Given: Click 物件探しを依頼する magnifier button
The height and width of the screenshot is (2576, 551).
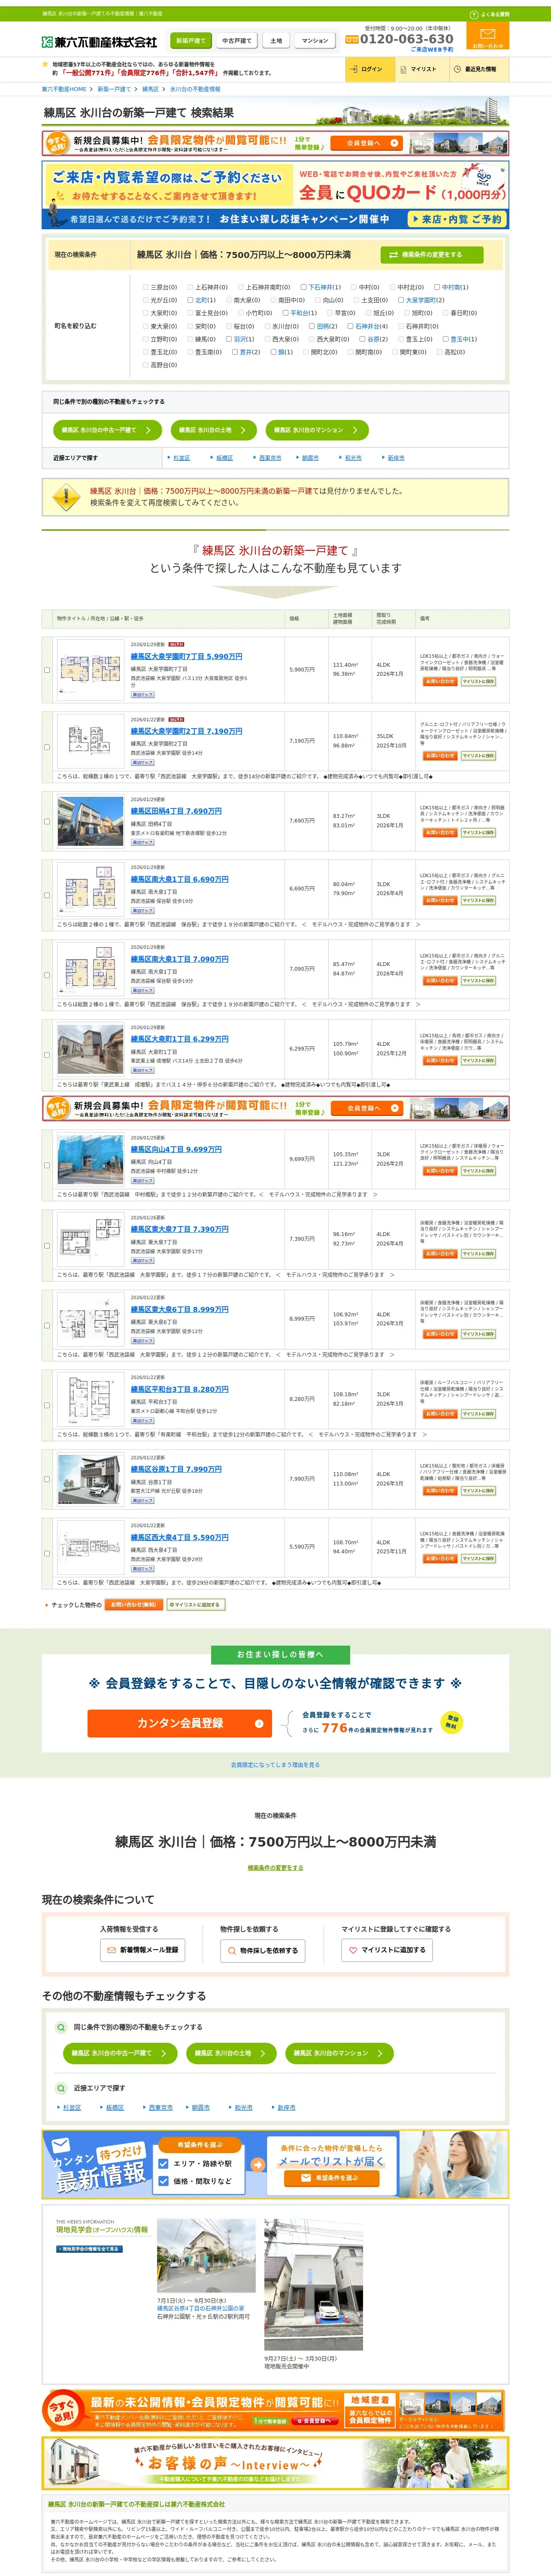Looking at the screenshot, I should point(262,1950).
